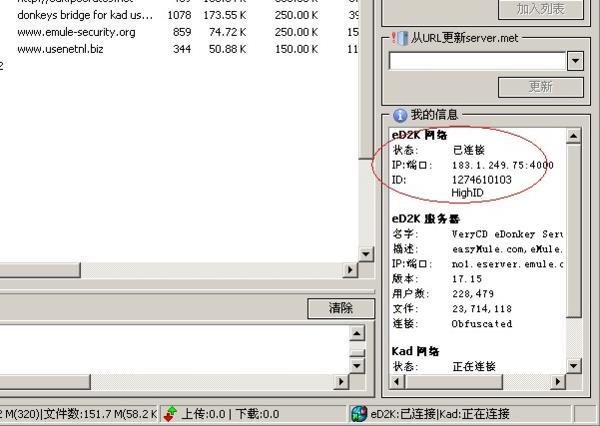
Task: Click the eD2K:已连接|Kad:正在连接 status text
Action: (x=440, y=414)
